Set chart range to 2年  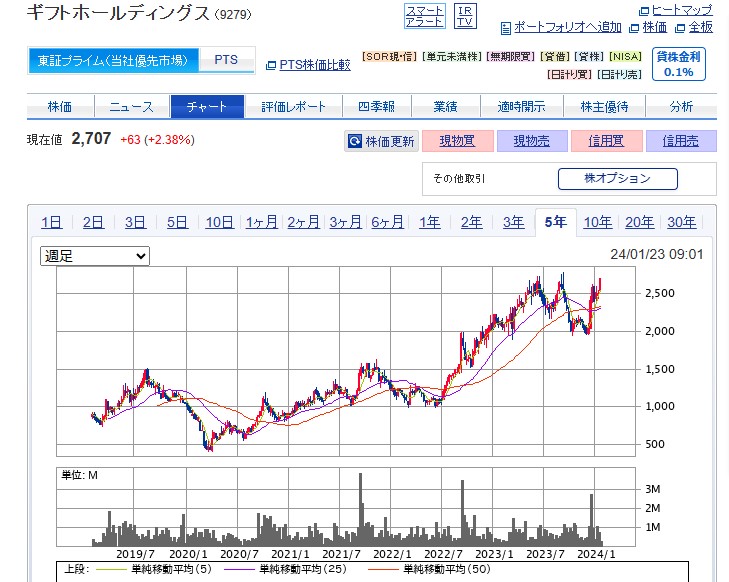471,222
